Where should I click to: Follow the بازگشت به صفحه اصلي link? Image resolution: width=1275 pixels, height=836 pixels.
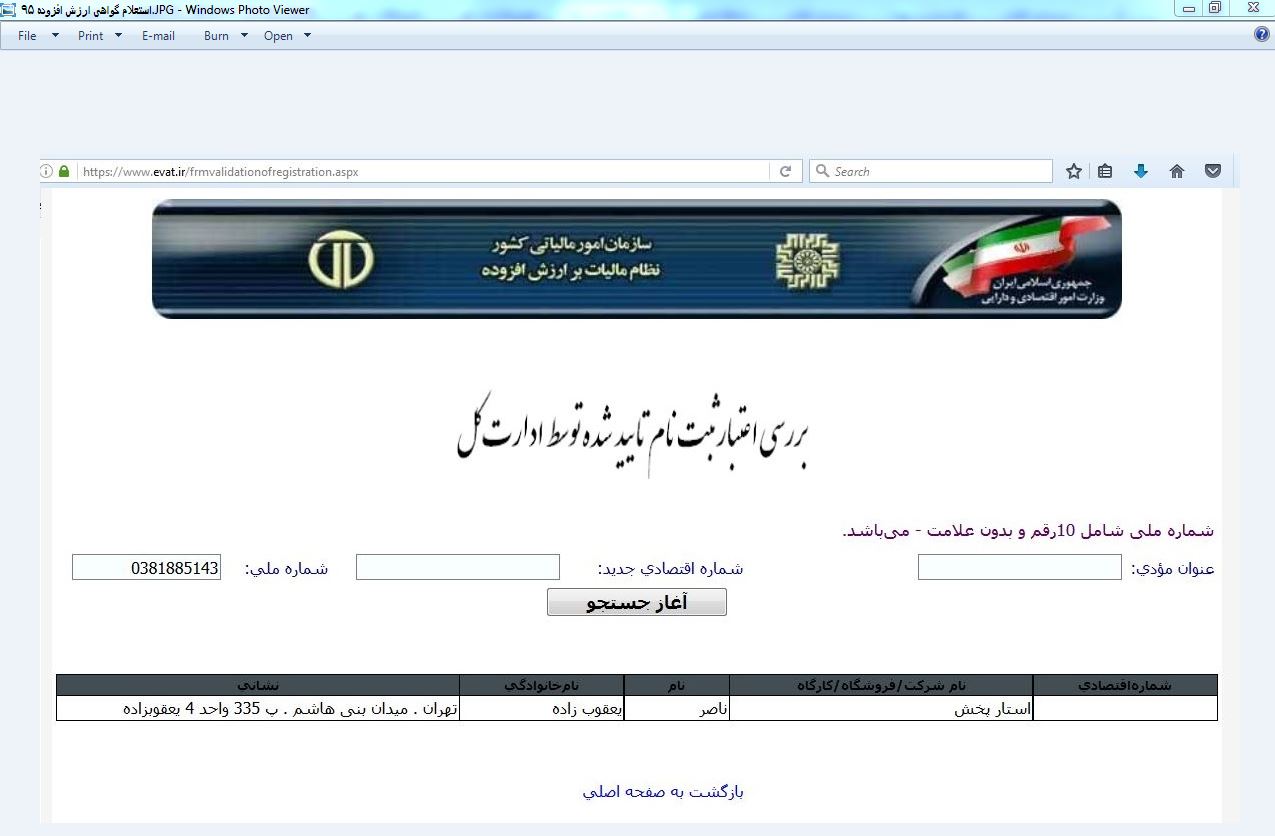click(663, 792)
